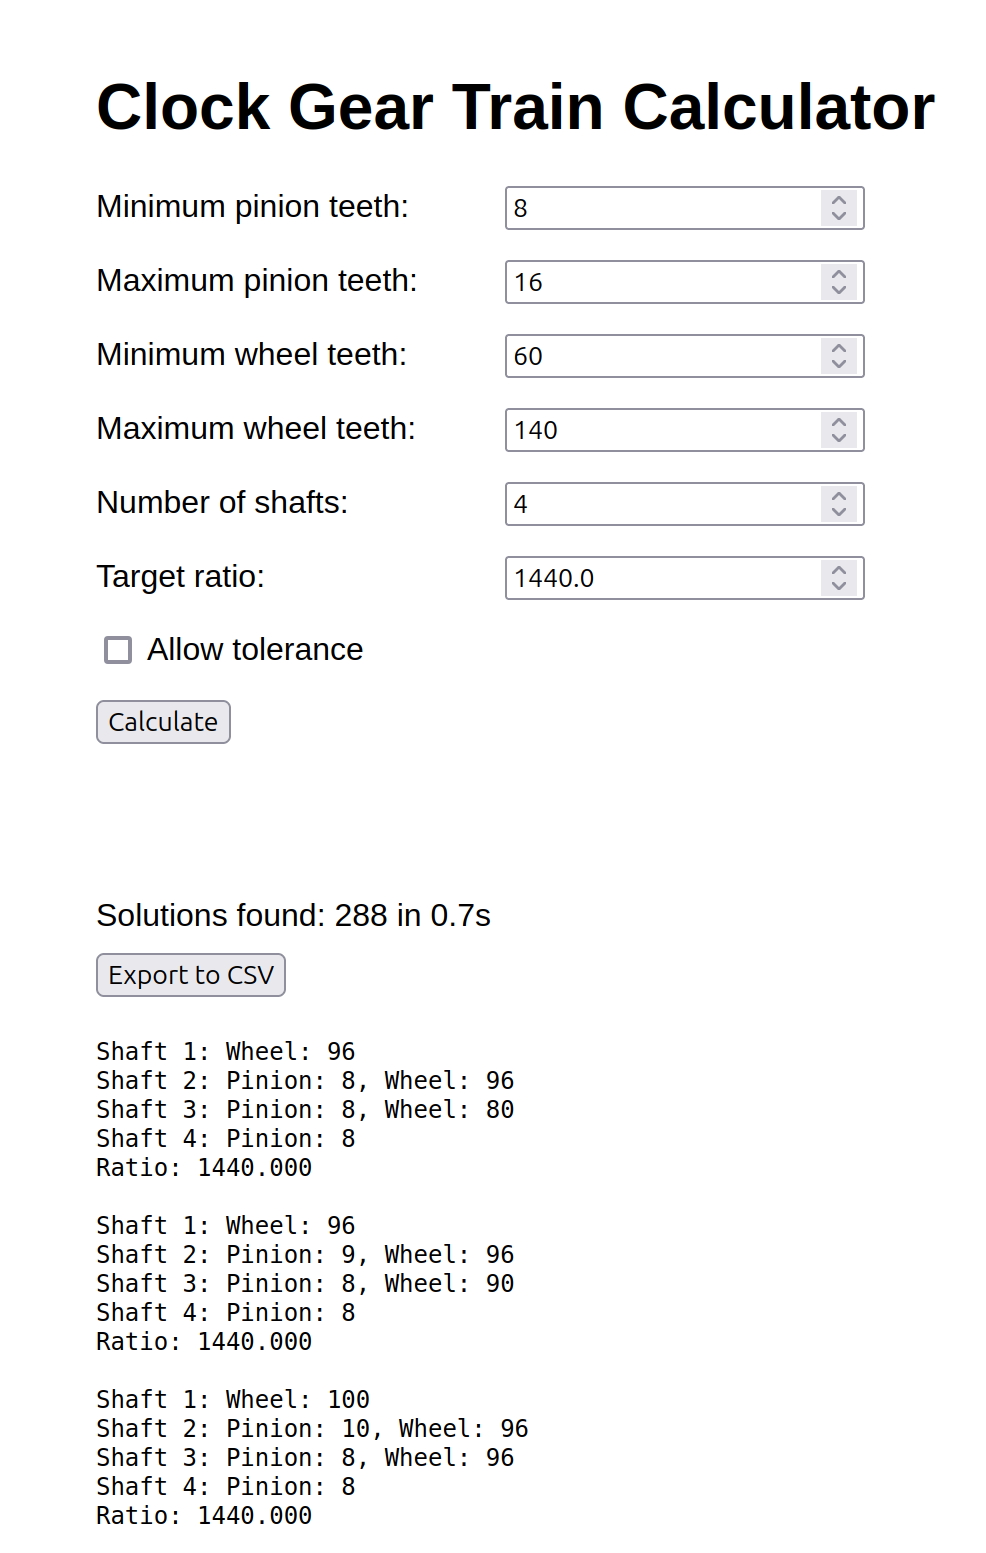This screenshot has width=986, height=1553.
Task: Decrease number of shafts with down arrow
Action: coord(838,512)
